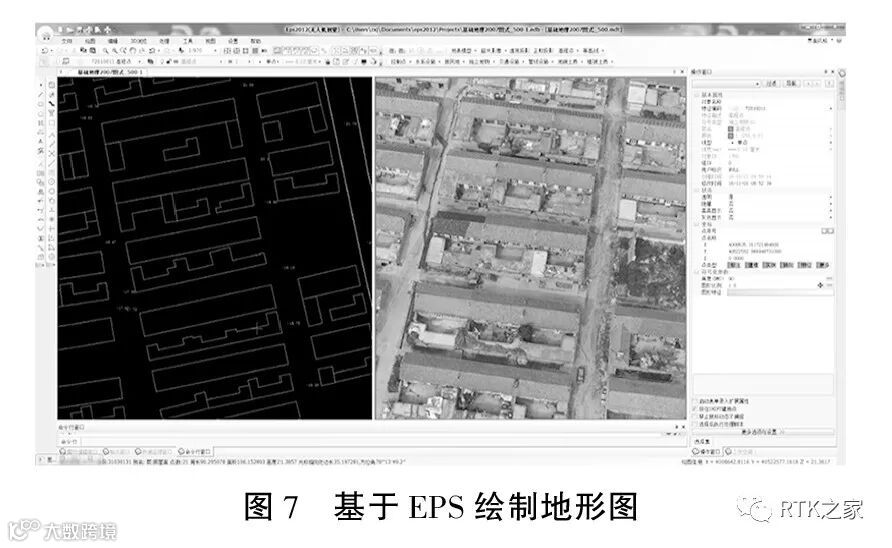
Task: Toggle the first checkbox in the 点类型 row
Action: tap(730, 265)
